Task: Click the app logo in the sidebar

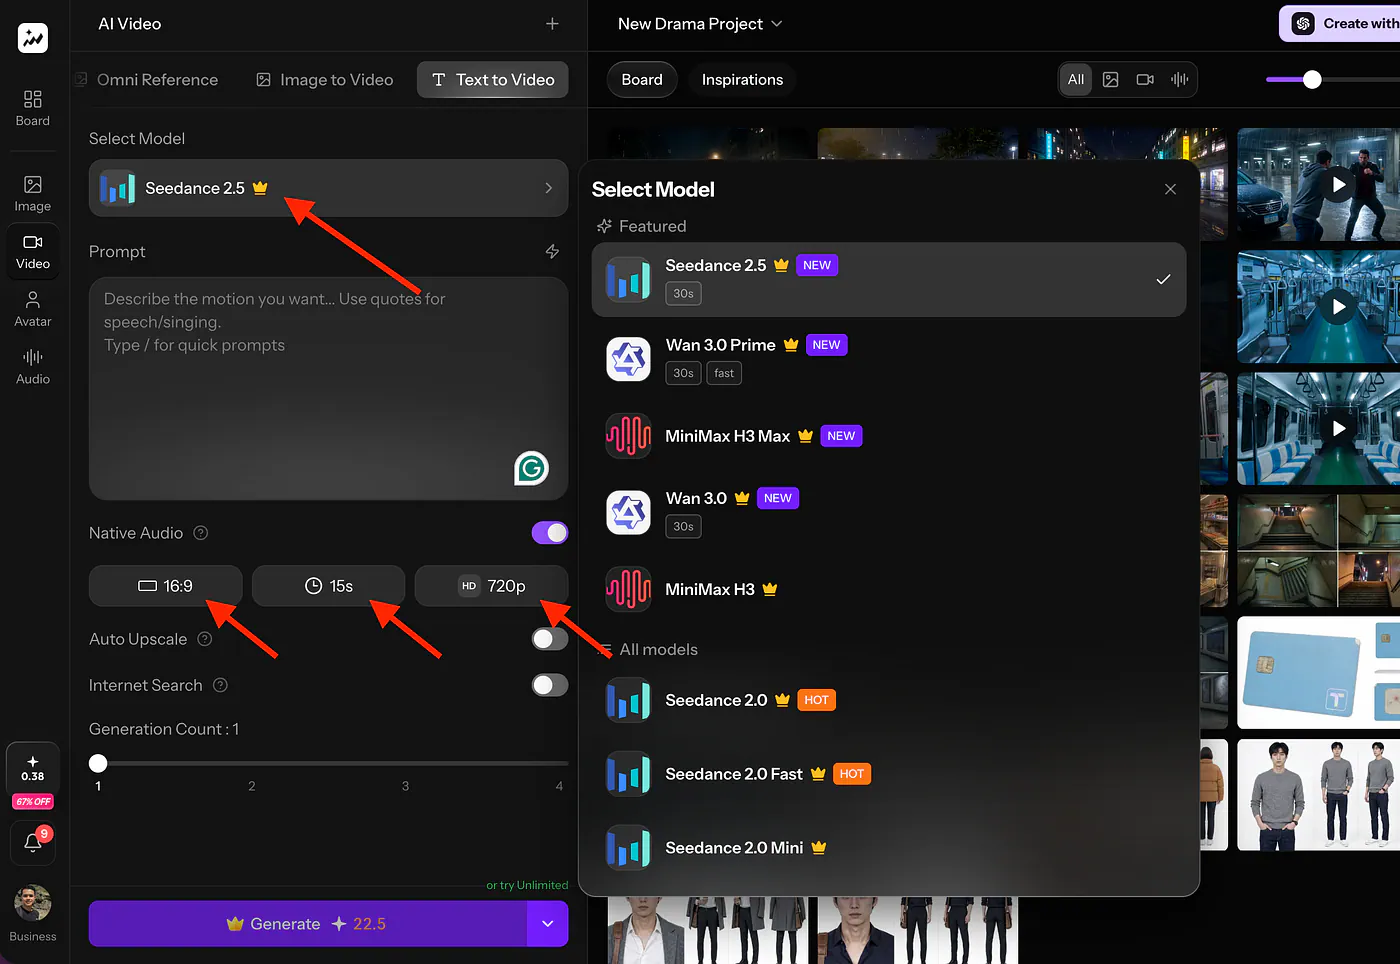Action: 33,38
